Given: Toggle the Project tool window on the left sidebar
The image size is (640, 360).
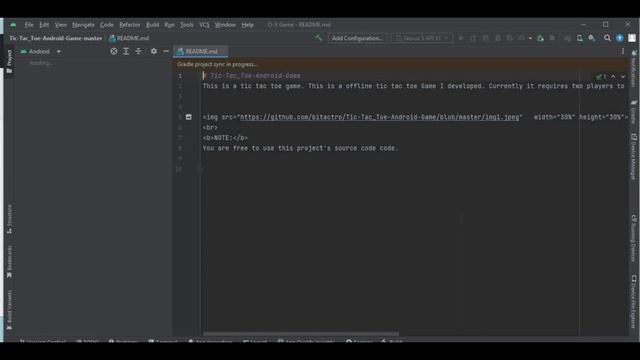Looking at the screenshot, I should 9,61.
